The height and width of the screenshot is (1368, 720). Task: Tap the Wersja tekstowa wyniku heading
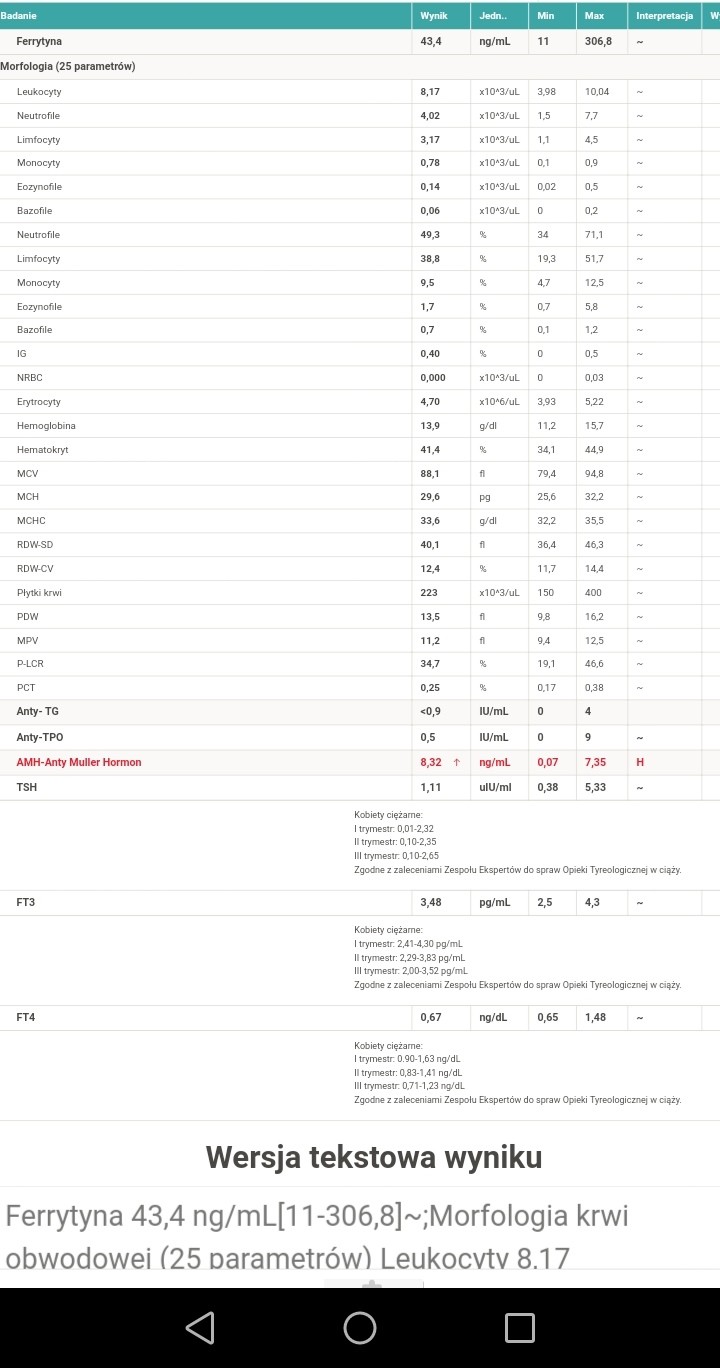coord(374,1157)
